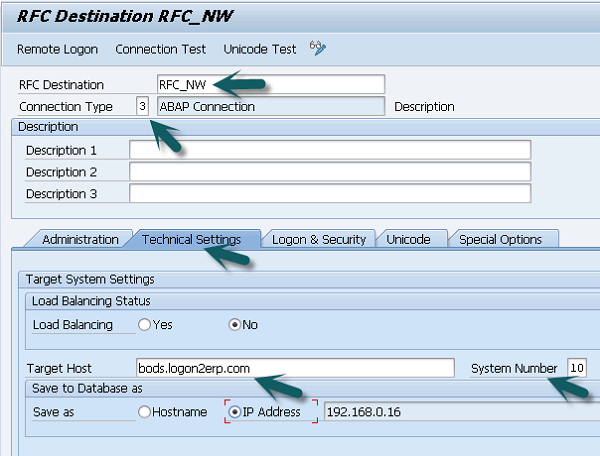
Task: Go to the Unicode tab
Action: click(x=408, y=239)
